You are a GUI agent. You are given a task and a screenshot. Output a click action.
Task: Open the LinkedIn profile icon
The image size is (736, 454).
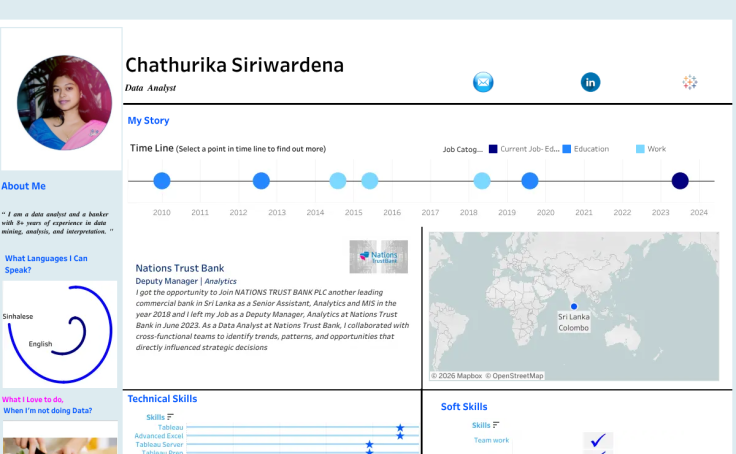[x=590, y=82]
